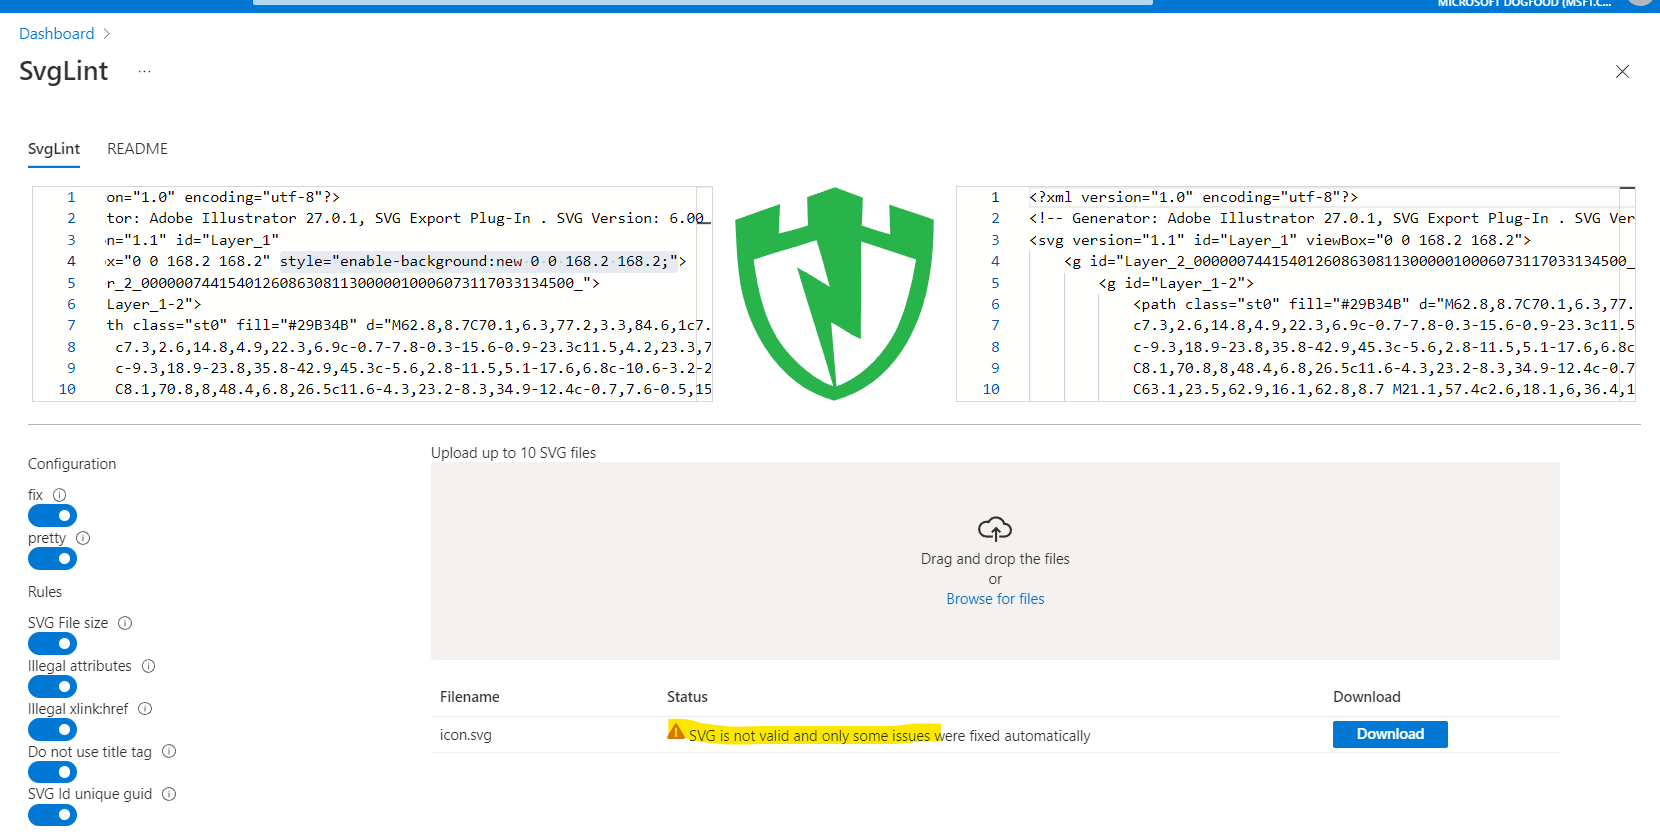This screenshot has height=835, width=1660.
Task: Click the warning icon in Status column
Action: click(676, 732)
